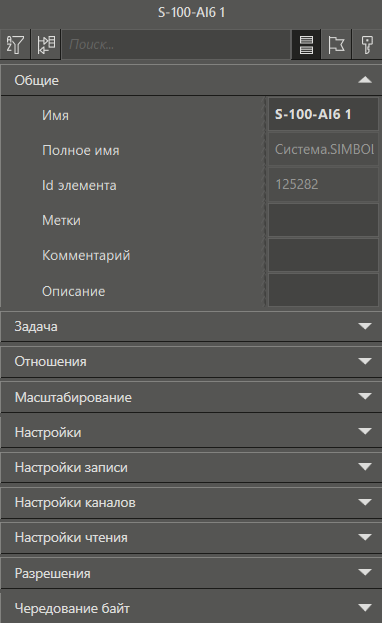Viewport: 382px width, 623px height.
Task: Select the Комментарий property label
Action: (86, 255)
